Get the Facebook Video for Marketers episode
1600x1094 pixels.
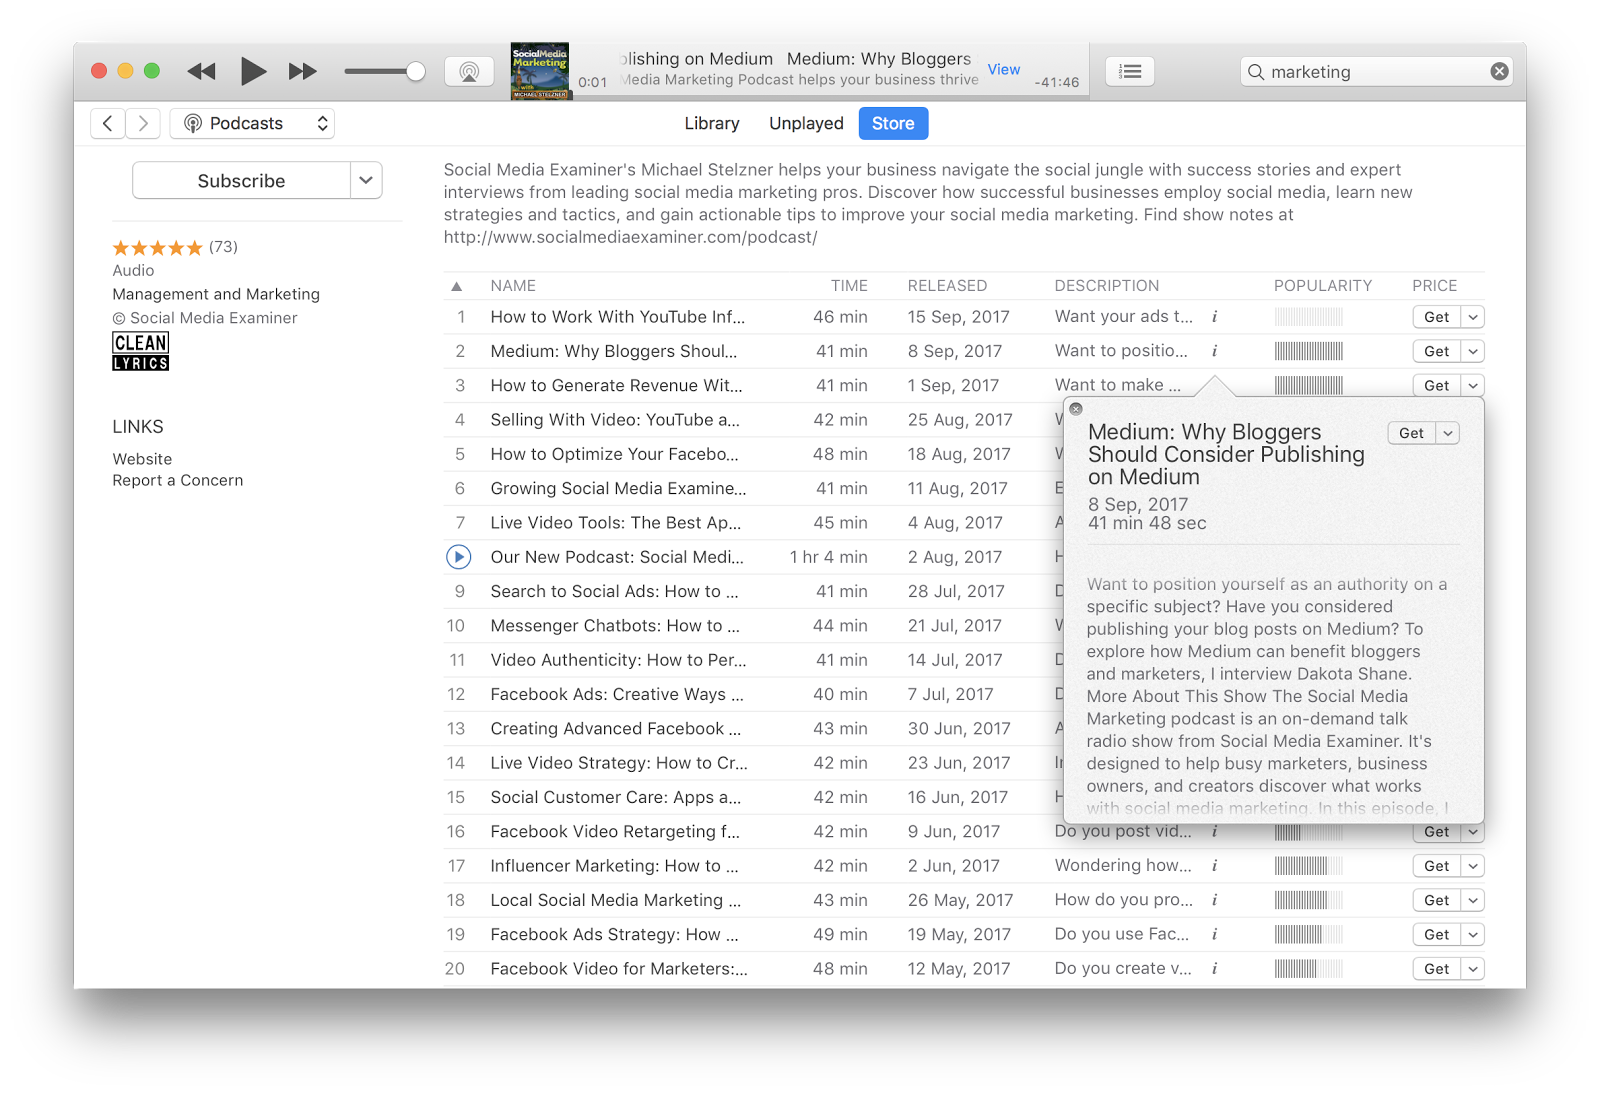point(1436,969)
